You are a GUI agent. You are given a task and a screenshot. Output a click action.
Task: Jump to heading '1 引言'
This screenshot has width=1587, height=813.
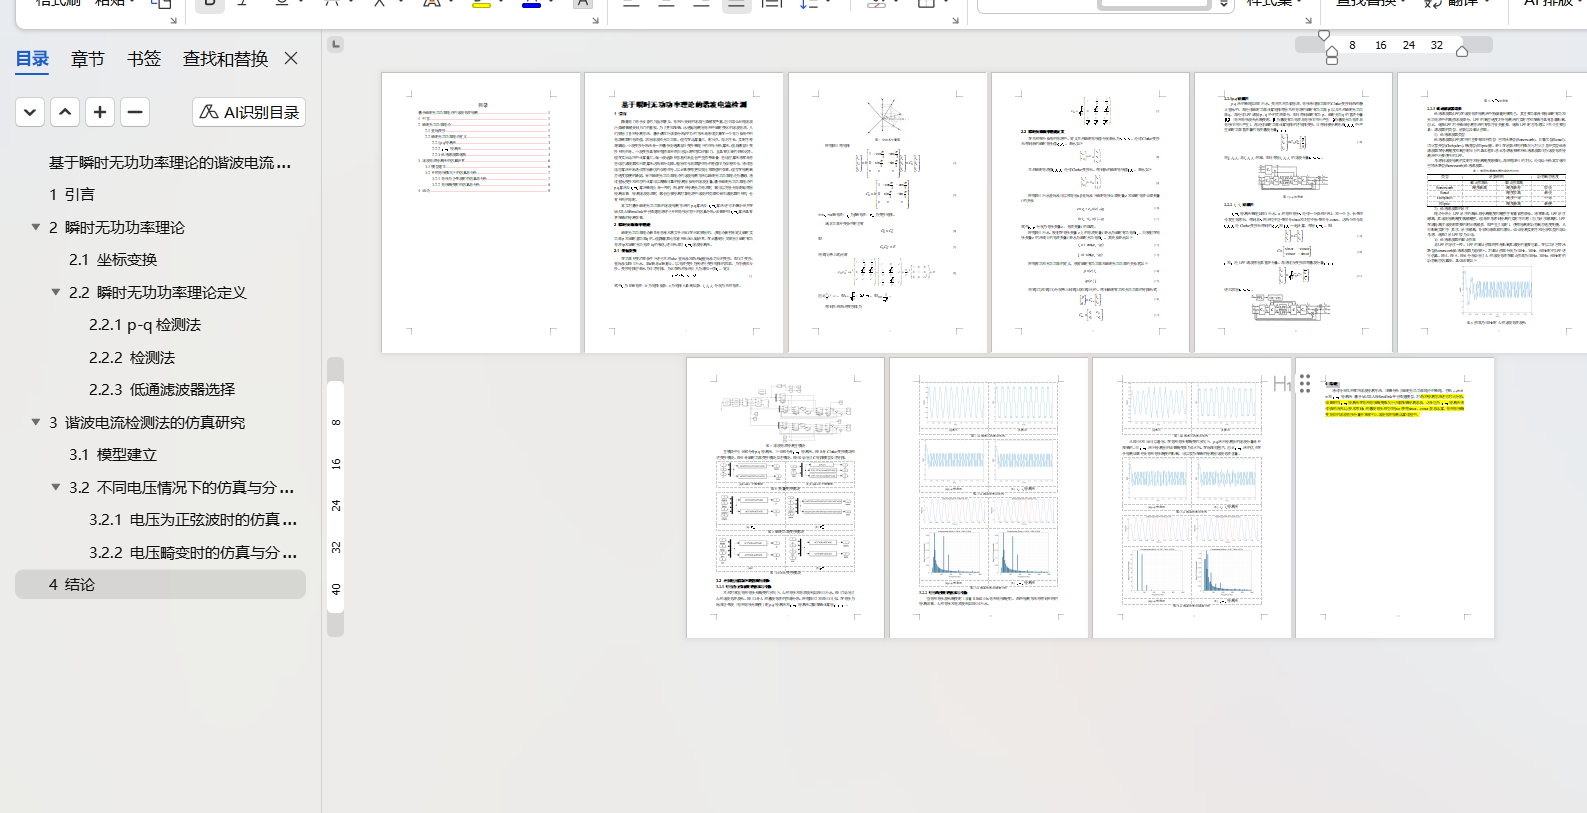(x=72, y=195)
